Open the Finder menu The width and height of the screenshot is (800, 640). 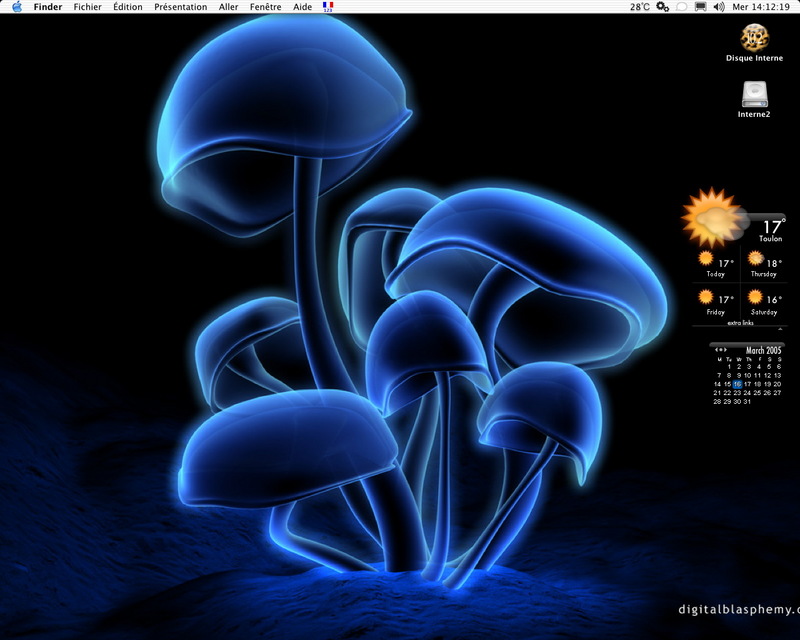coord(47,7)
